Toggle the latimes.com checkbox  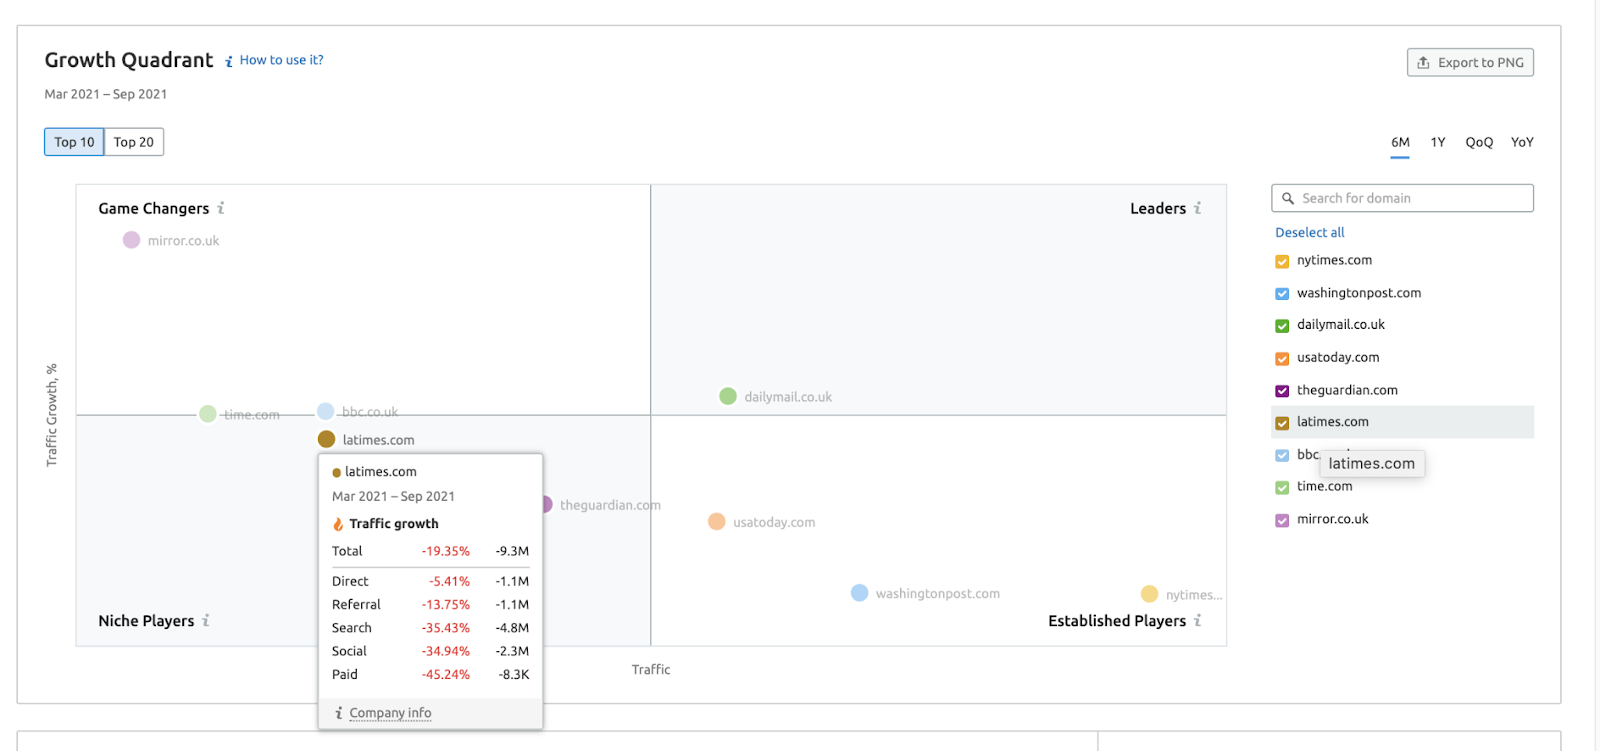point(1282,423)
